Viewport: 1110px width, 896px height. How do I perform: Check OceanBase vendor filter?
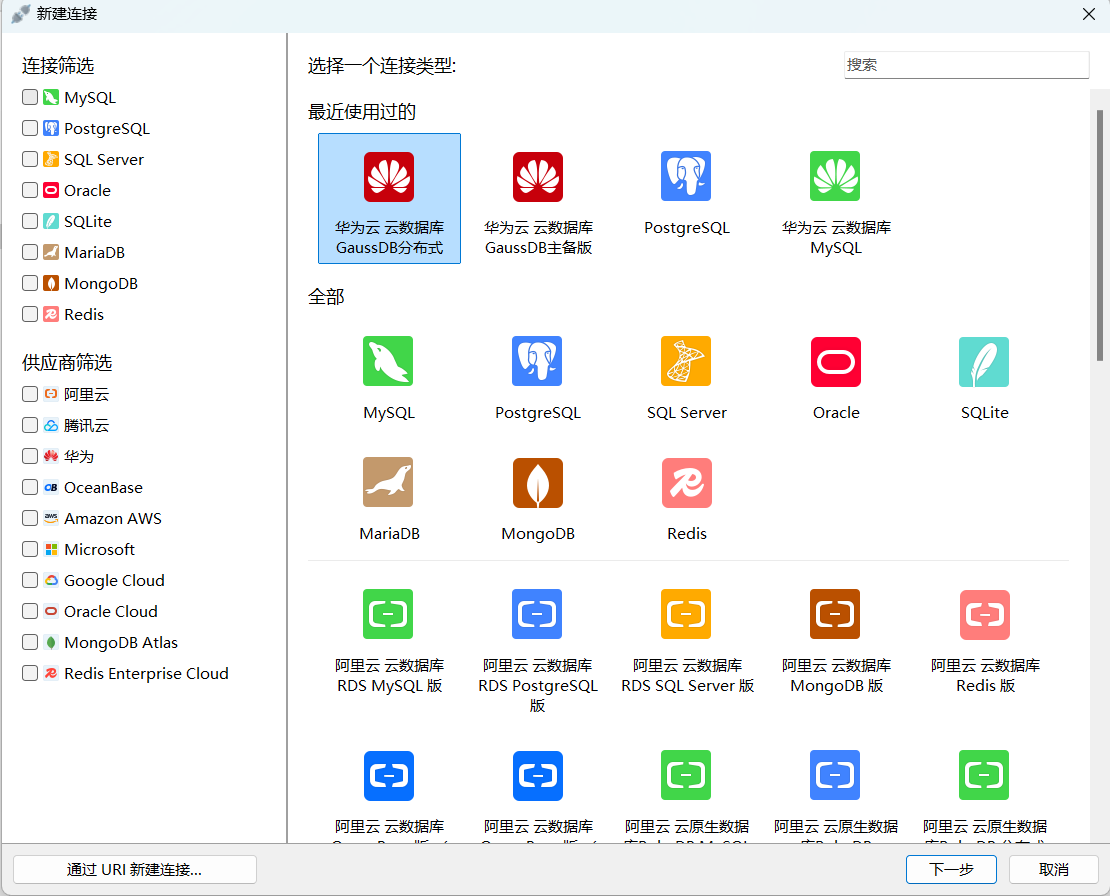click(x=30, y=487)
